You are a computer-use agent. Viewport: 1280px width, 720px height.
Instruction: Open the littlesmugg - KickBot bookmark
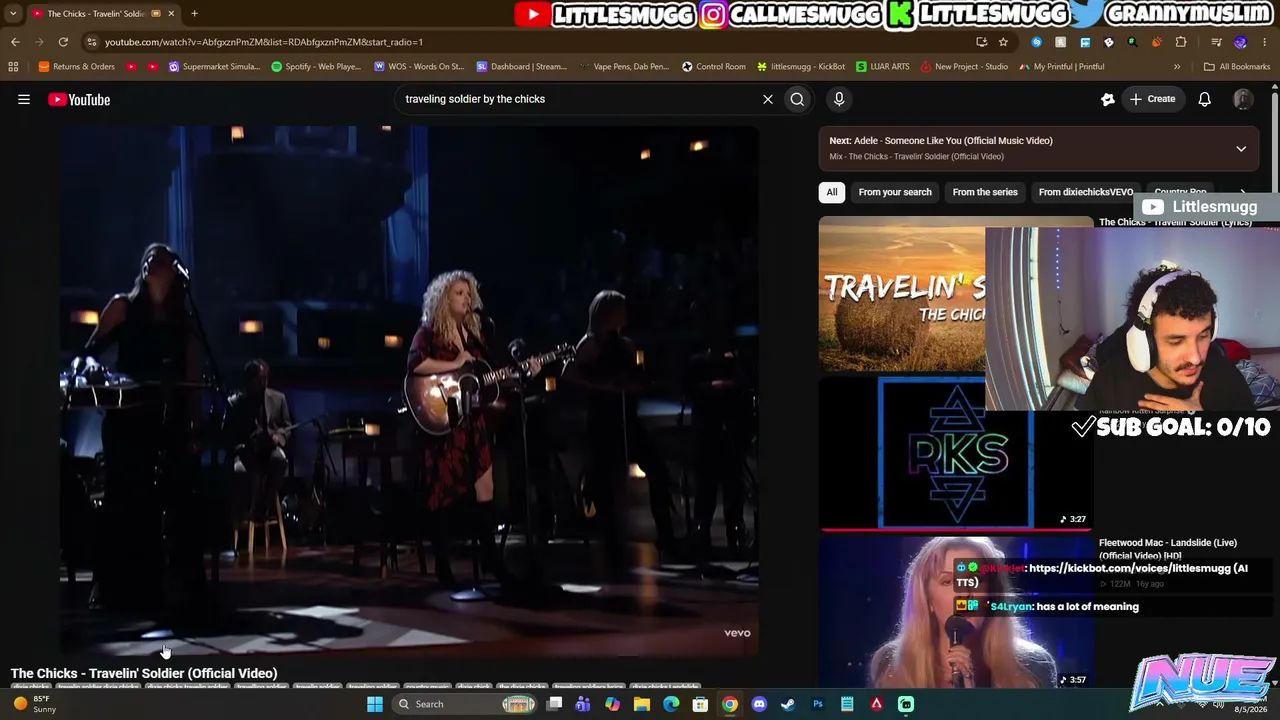point(801,67)
